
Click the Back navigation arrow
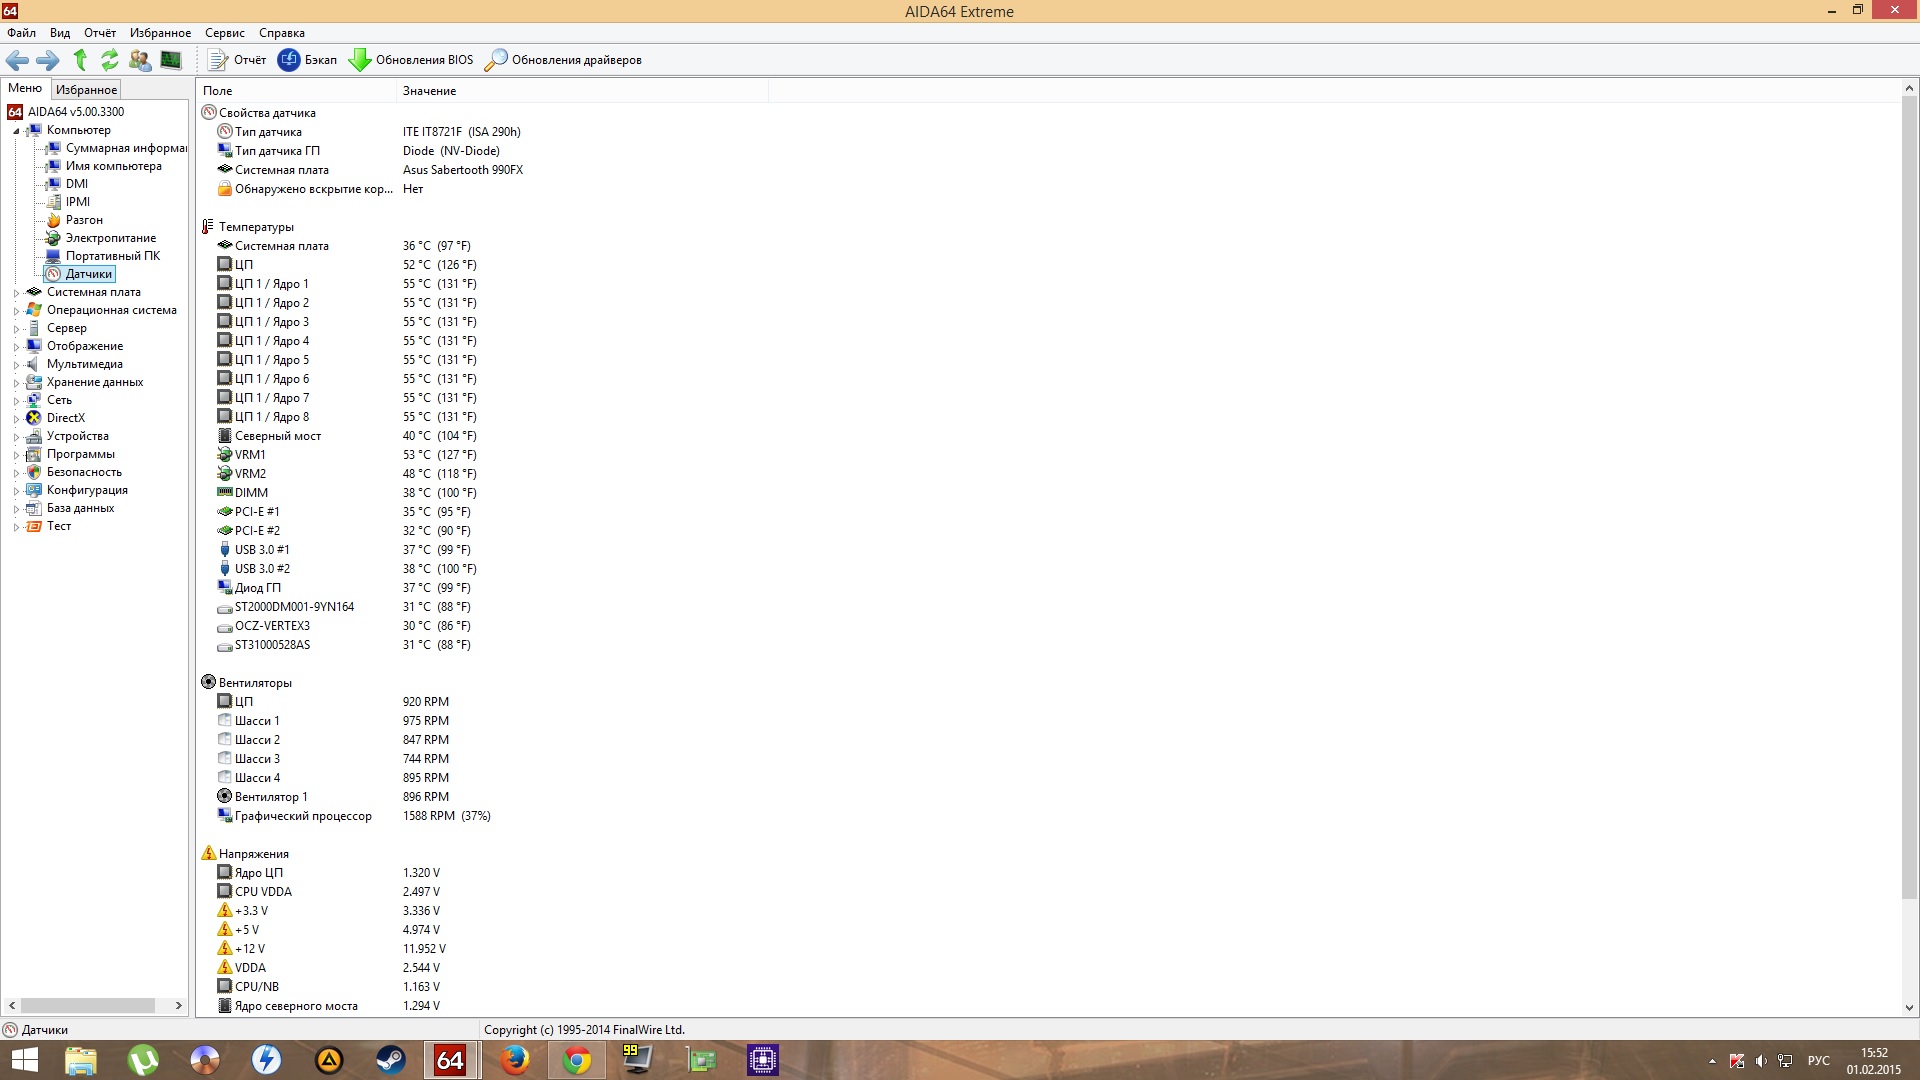tap(17, 60)
